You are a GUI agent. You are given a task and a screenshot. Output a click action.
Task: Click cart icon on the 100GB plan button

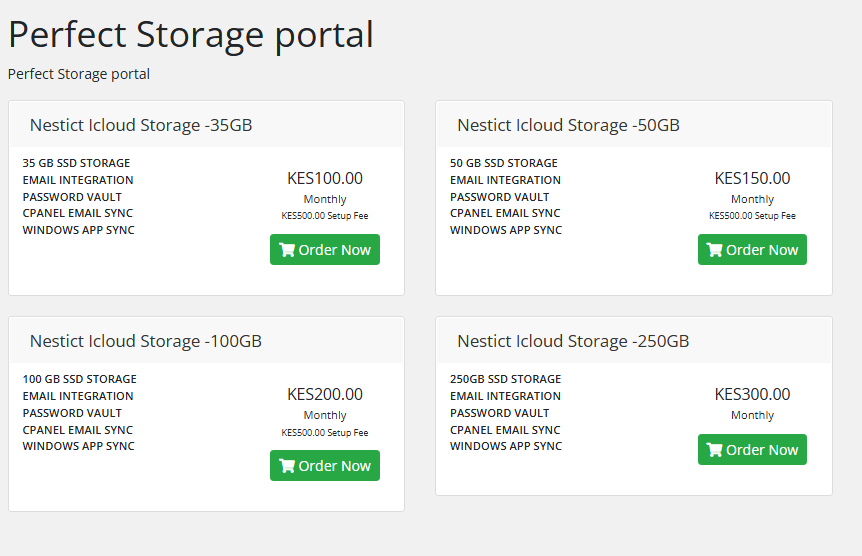tap(287, 466)
